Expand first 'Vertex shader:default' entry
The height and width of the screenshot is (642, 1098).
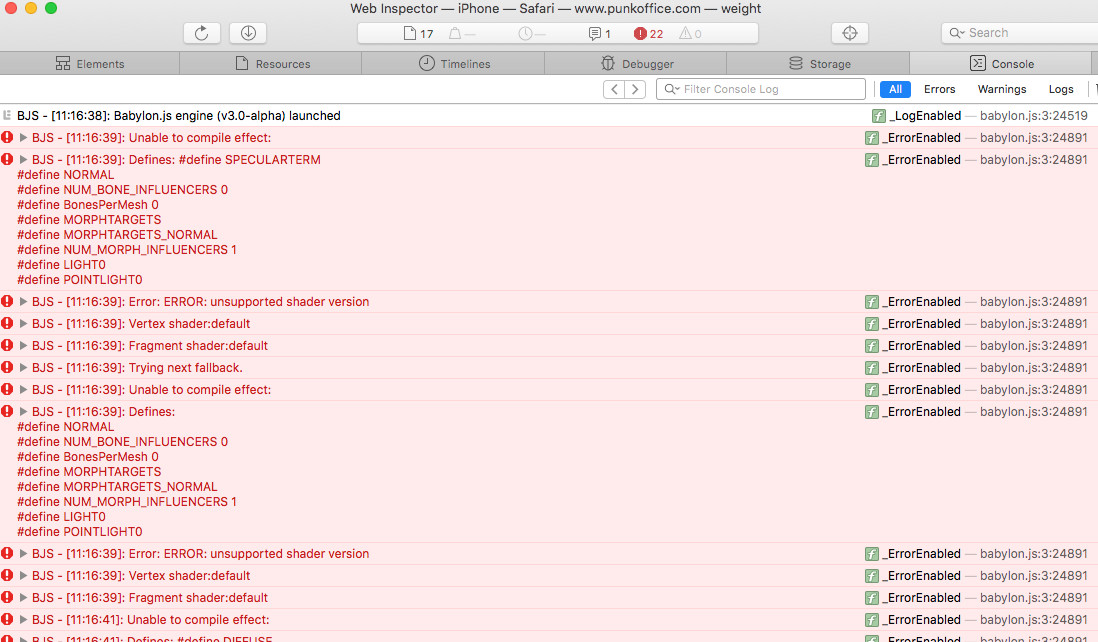point(23,323)
